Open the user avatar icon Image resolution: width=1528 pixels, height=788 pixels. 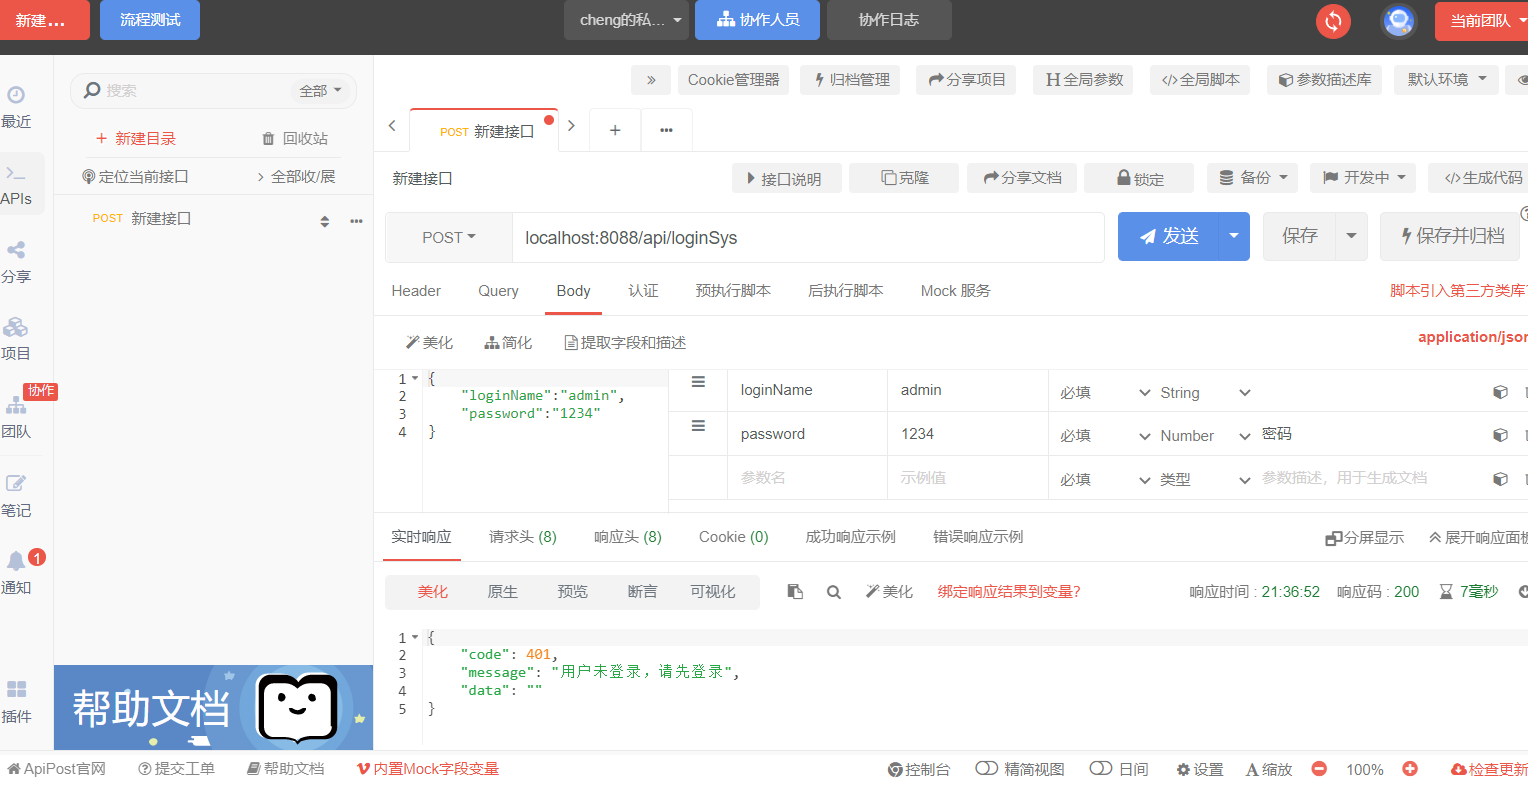coord(1398,21)
